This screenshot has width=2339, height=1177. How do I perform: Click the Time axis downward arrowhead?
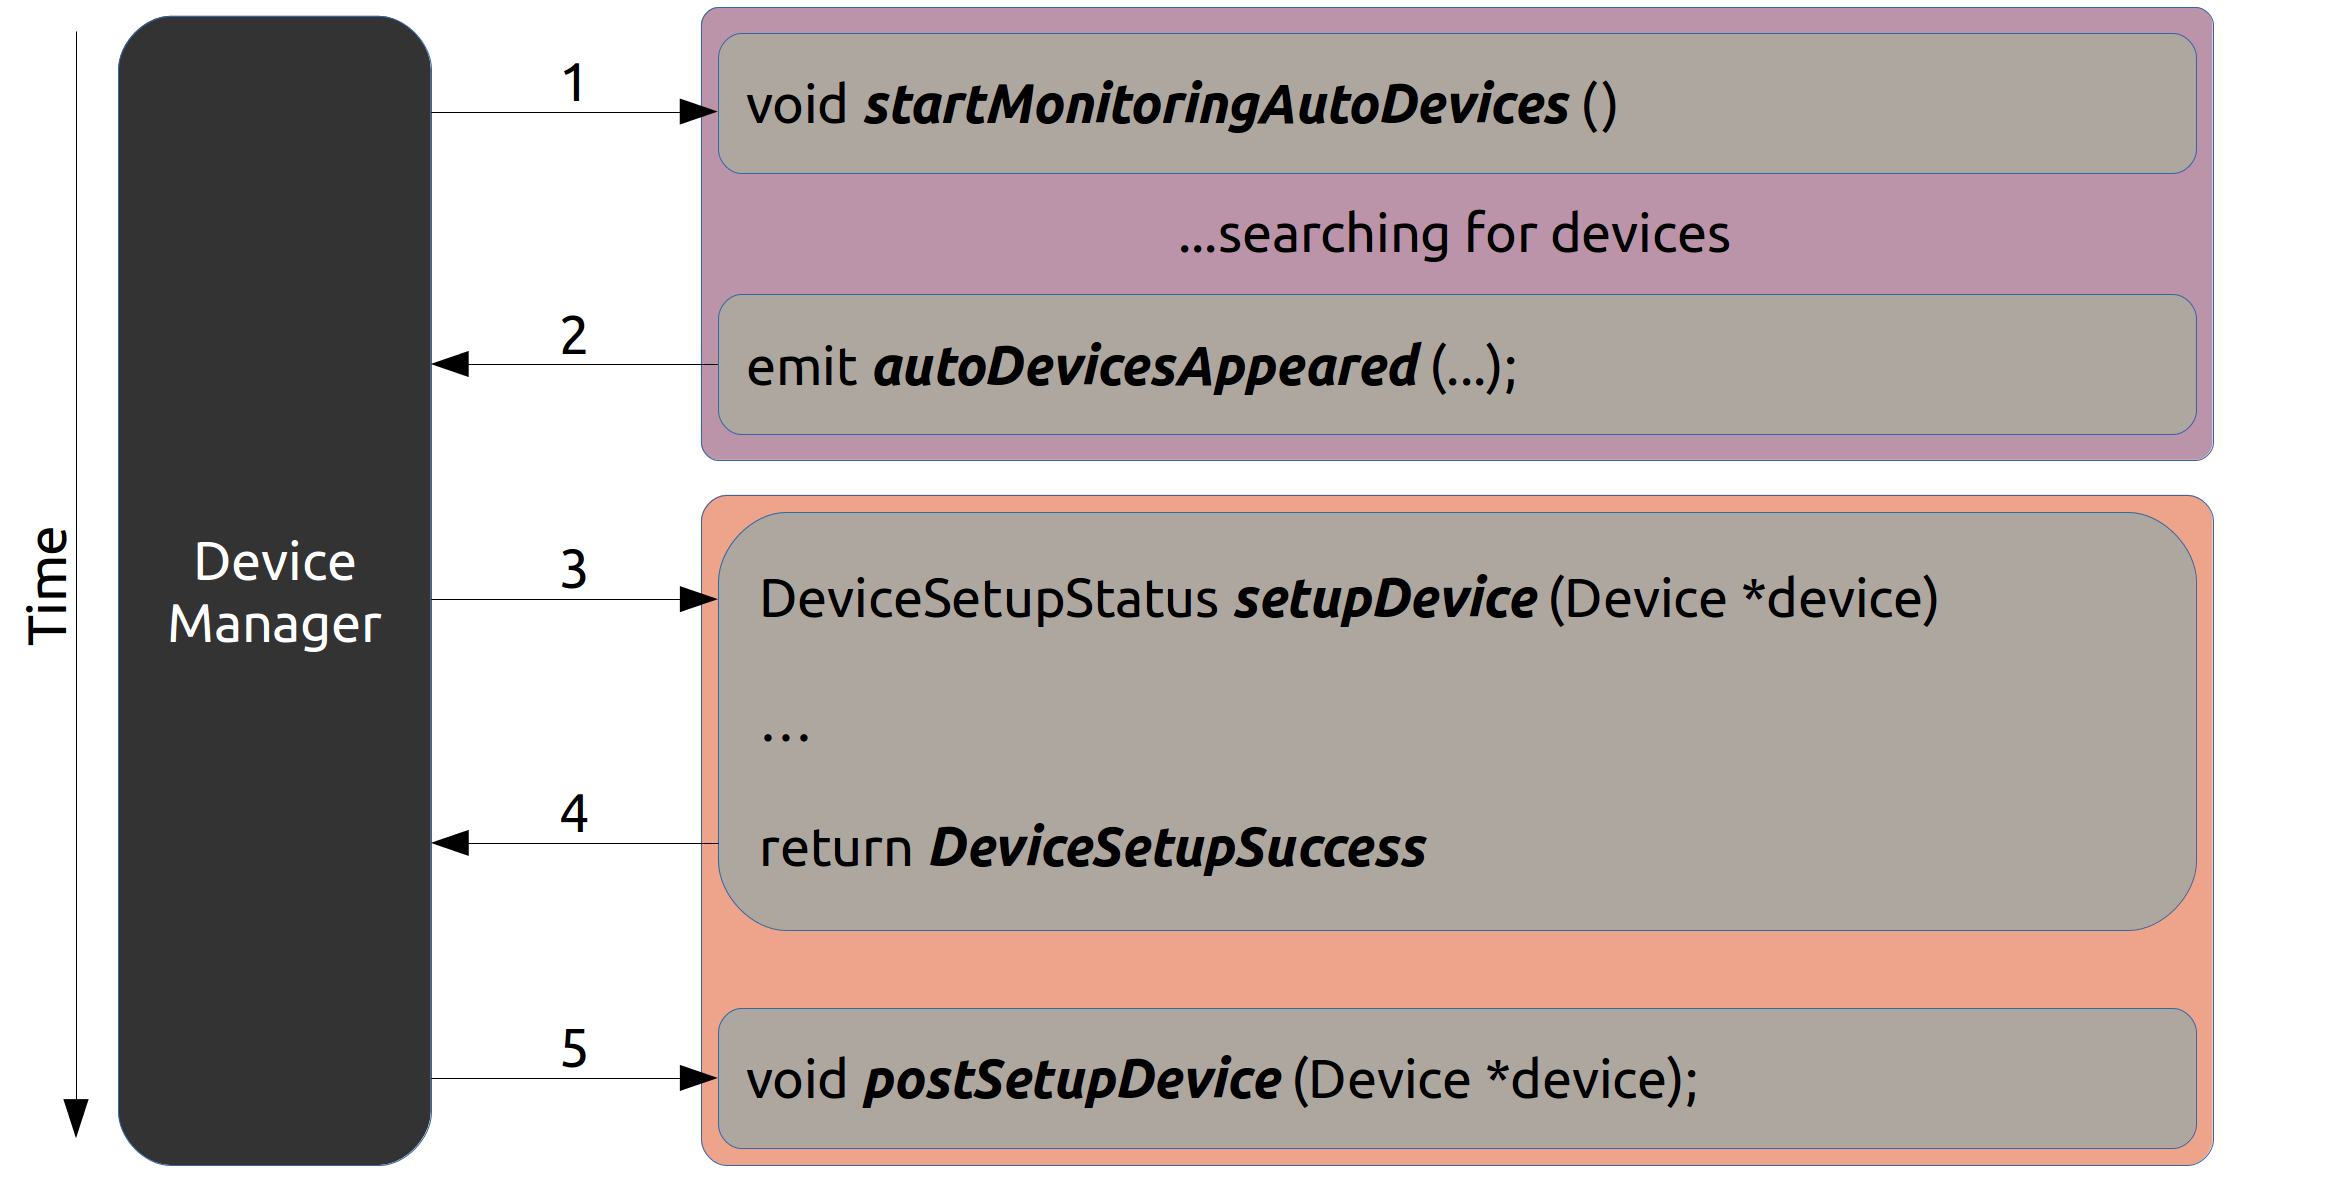point(76,1118)
